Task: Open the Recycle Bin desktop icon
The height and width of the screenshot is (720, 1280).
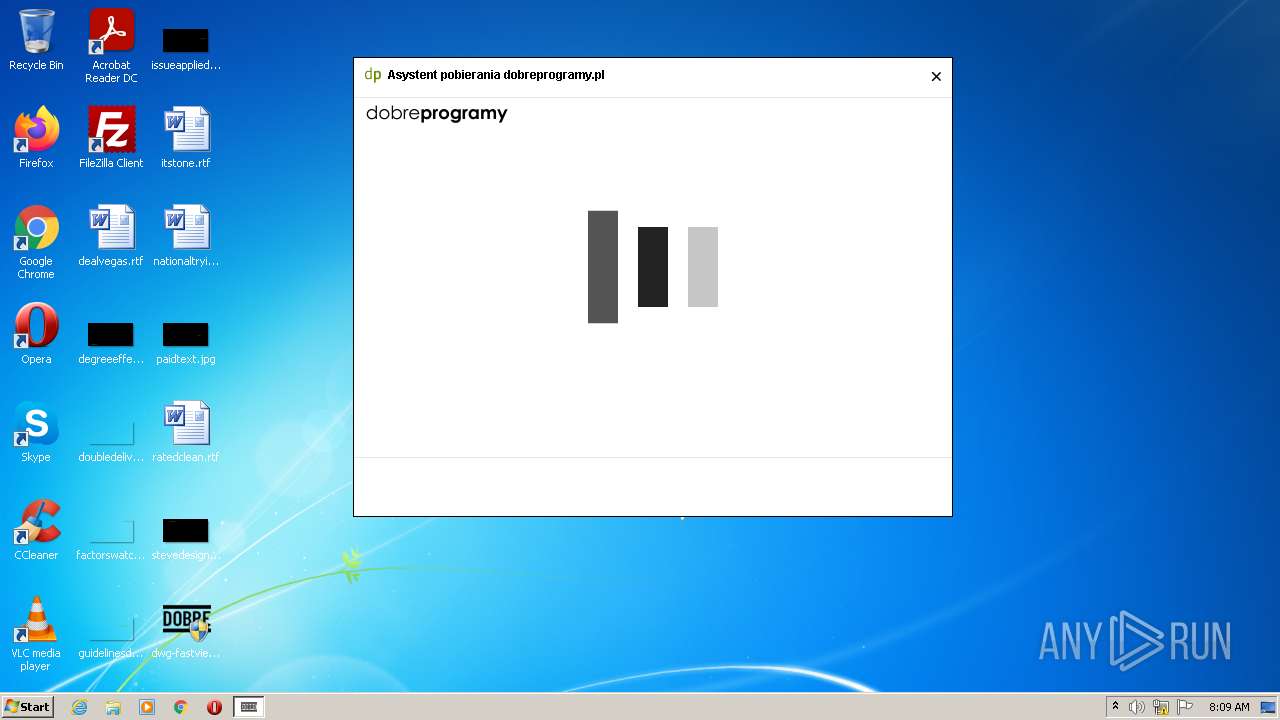Action: (36, 40)
